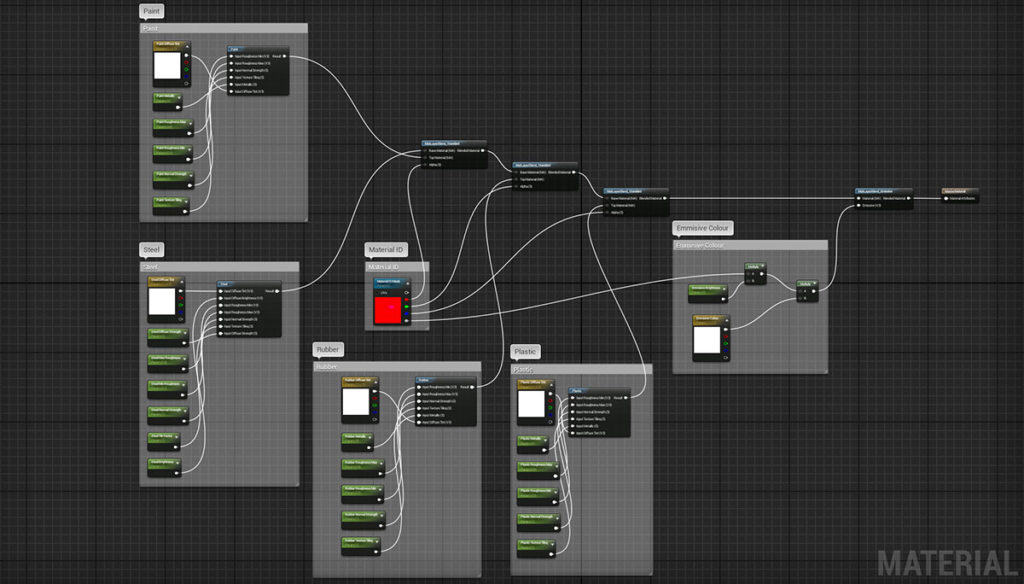Click the green channel pin on Material ID mask
The image size is (1024, 584).
click(x=406, y=306)
